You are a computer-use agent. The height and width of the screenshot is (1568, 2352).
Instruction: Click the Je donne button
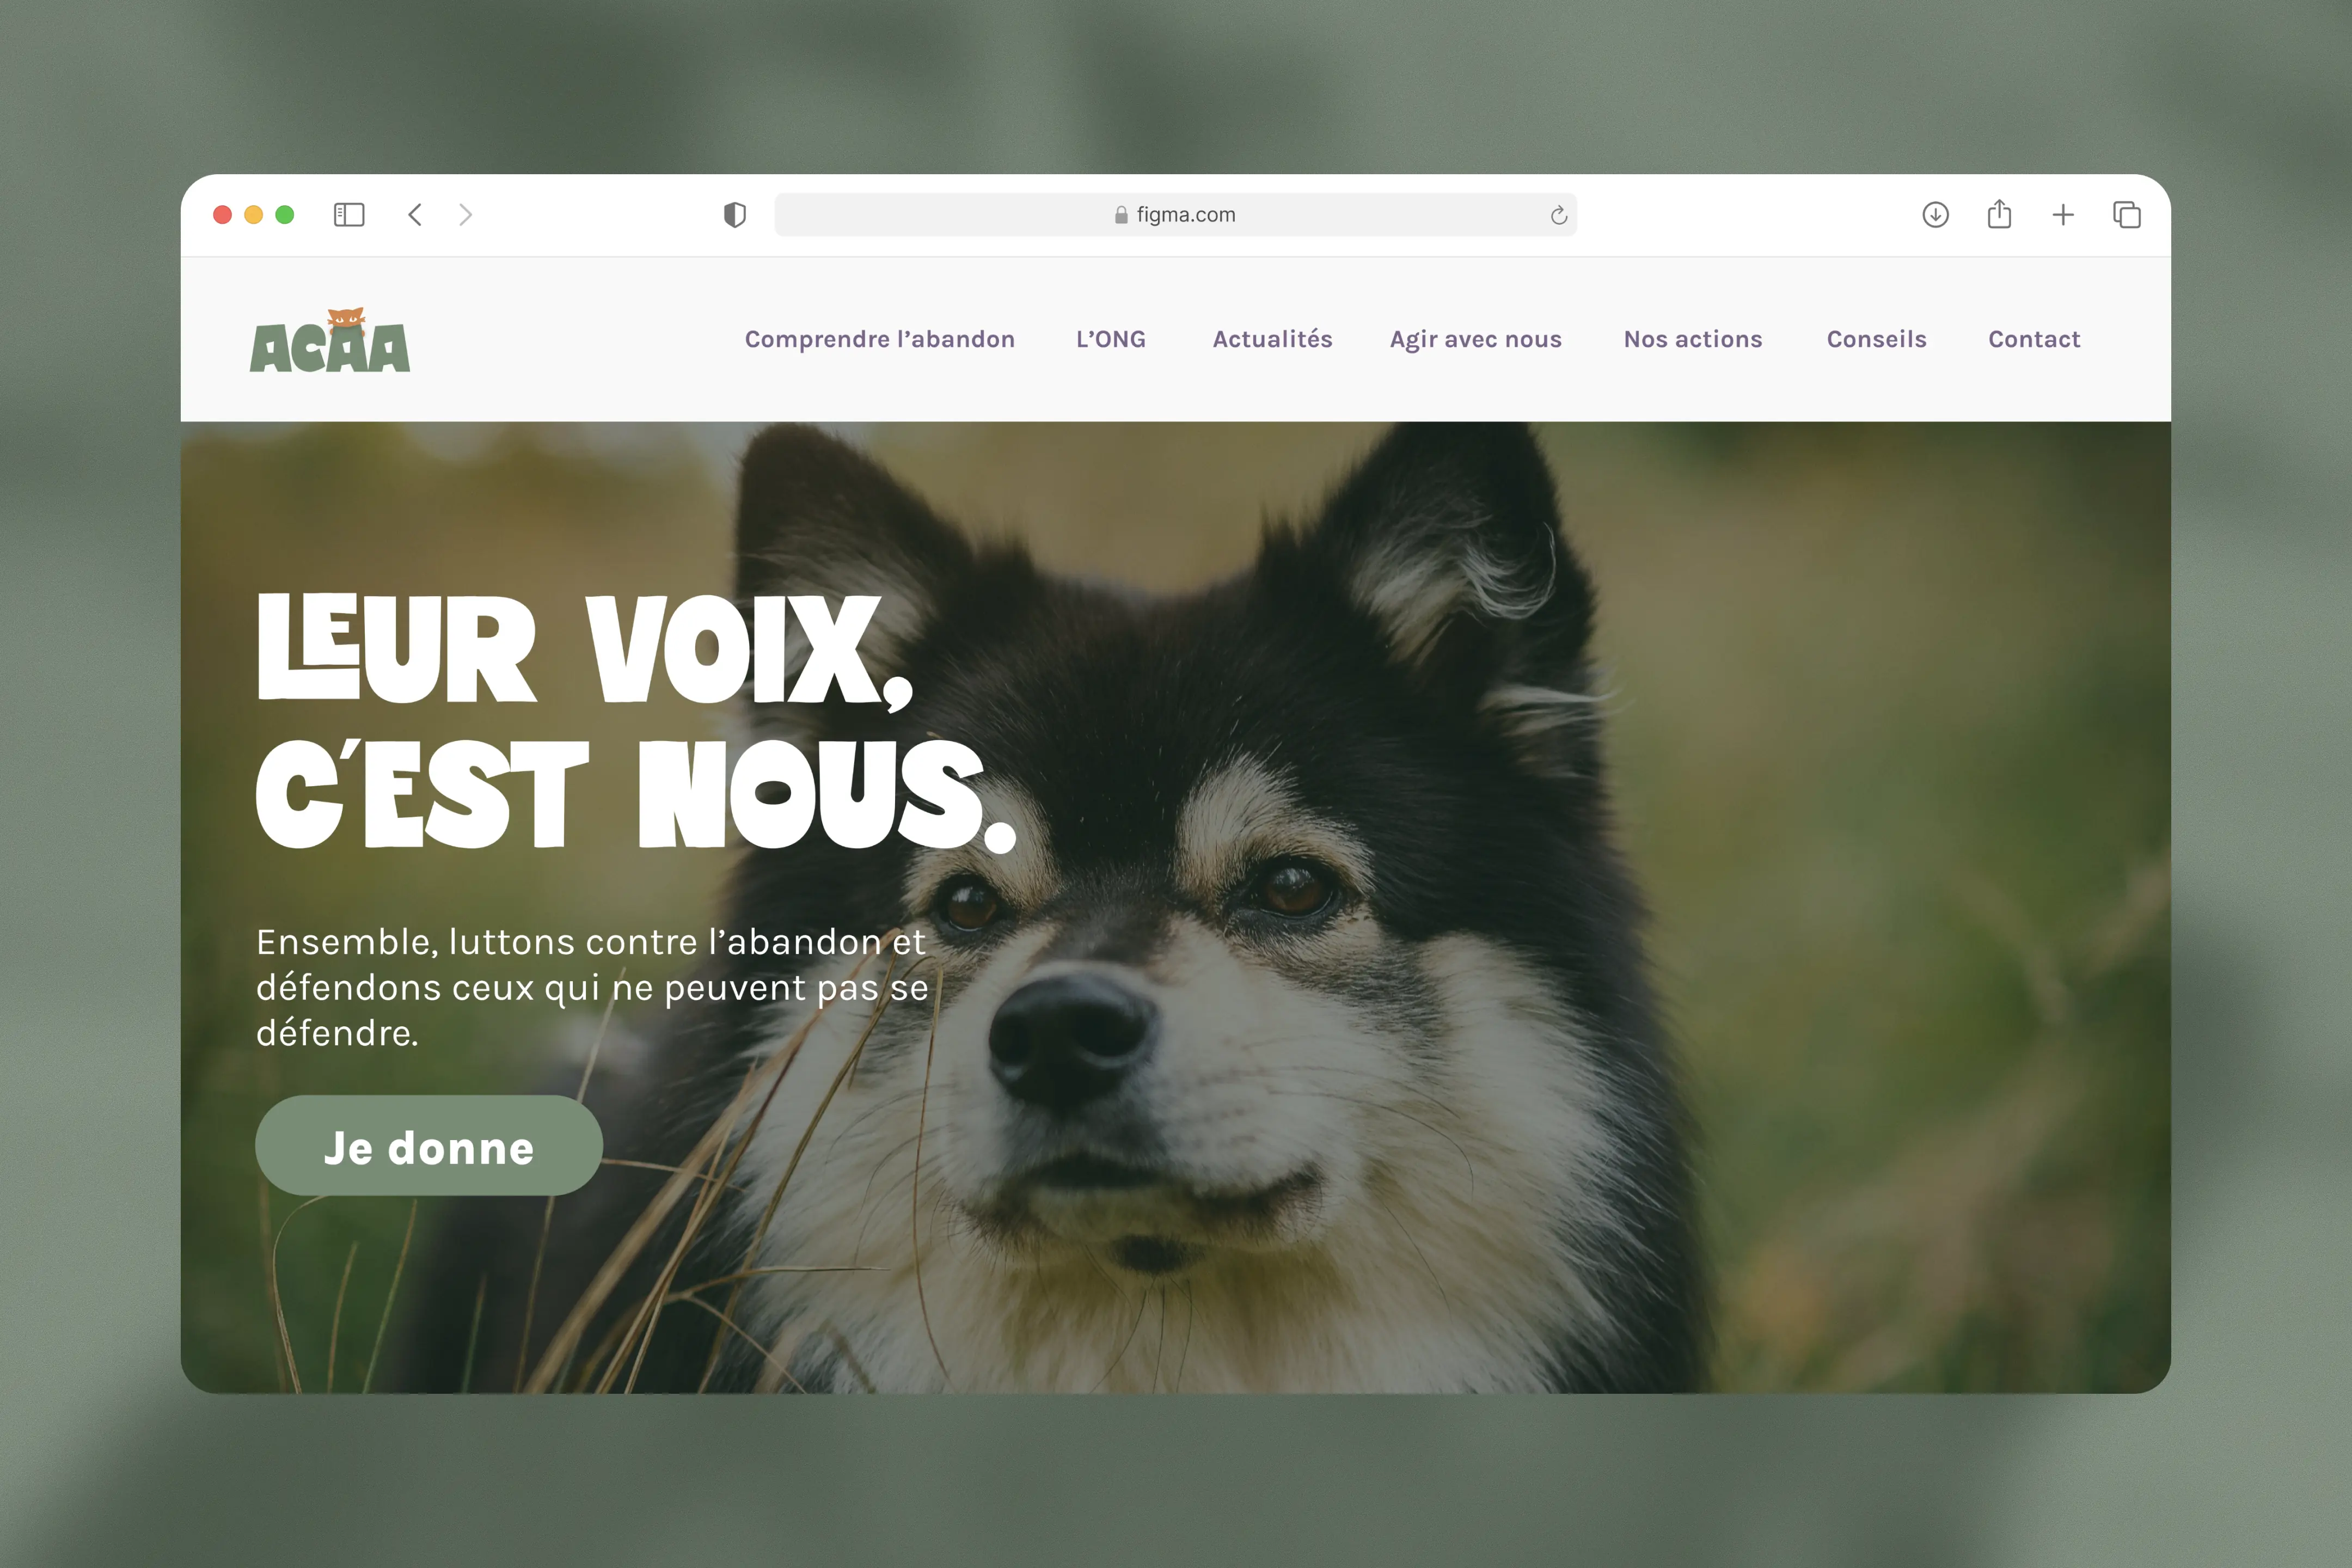tap(429, 1146)
